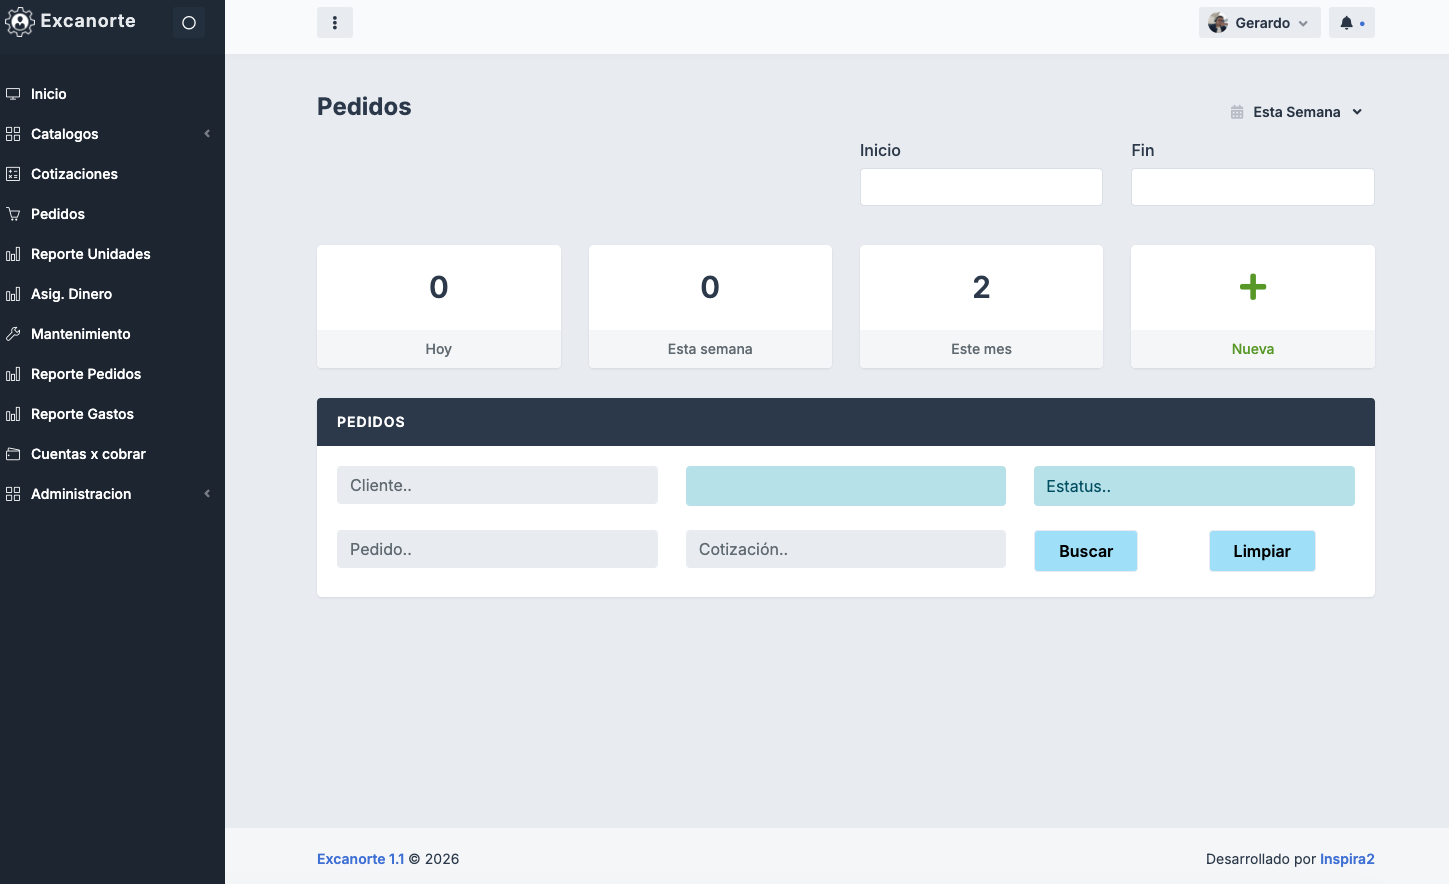
Task: Expand the Administracion submenu arrow
Action: 207,494
